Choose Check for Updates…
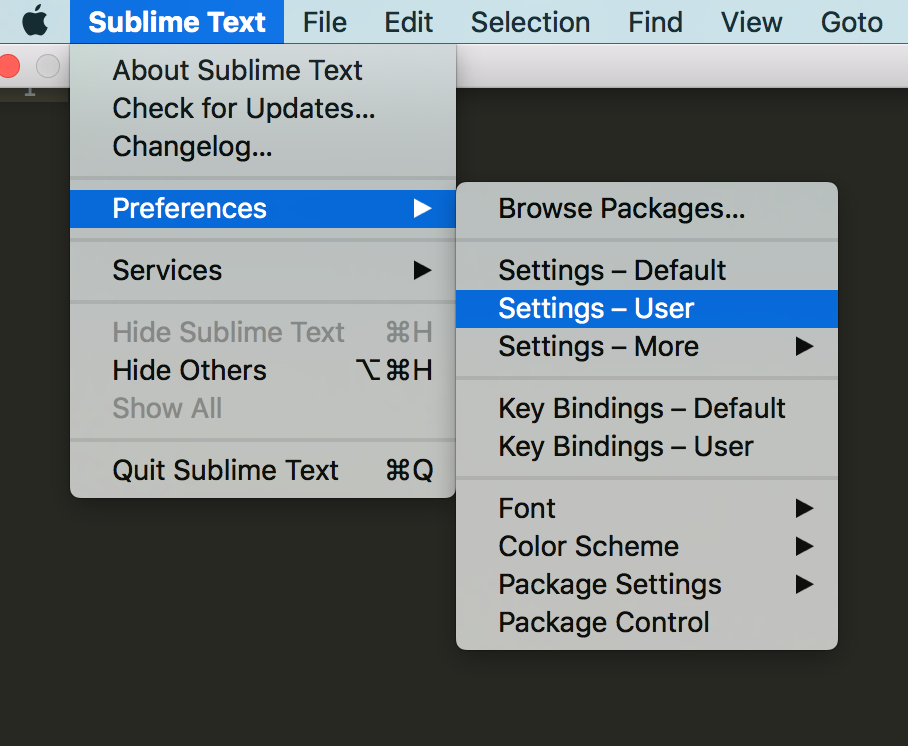The width and height of the screenshot is (908, 746). 263,108
